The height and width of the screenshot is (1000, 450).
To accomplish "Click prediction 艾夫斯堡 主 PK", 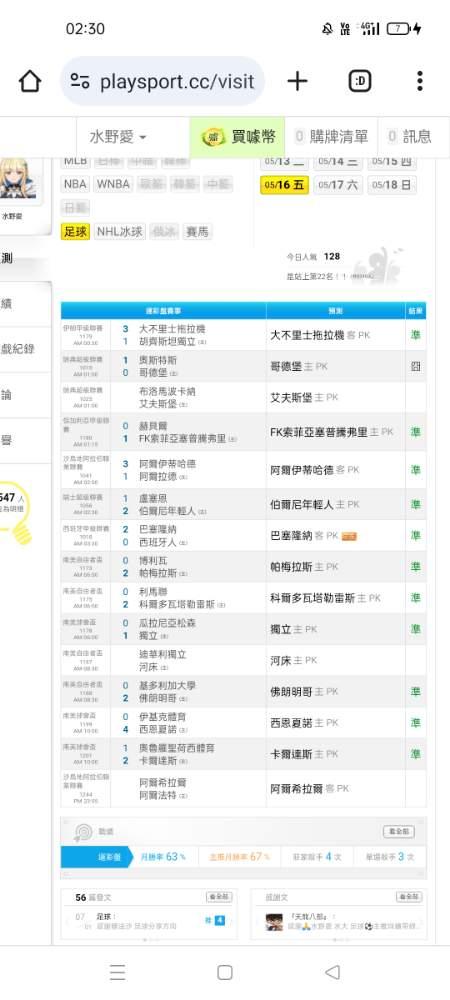I will point(305,397).
